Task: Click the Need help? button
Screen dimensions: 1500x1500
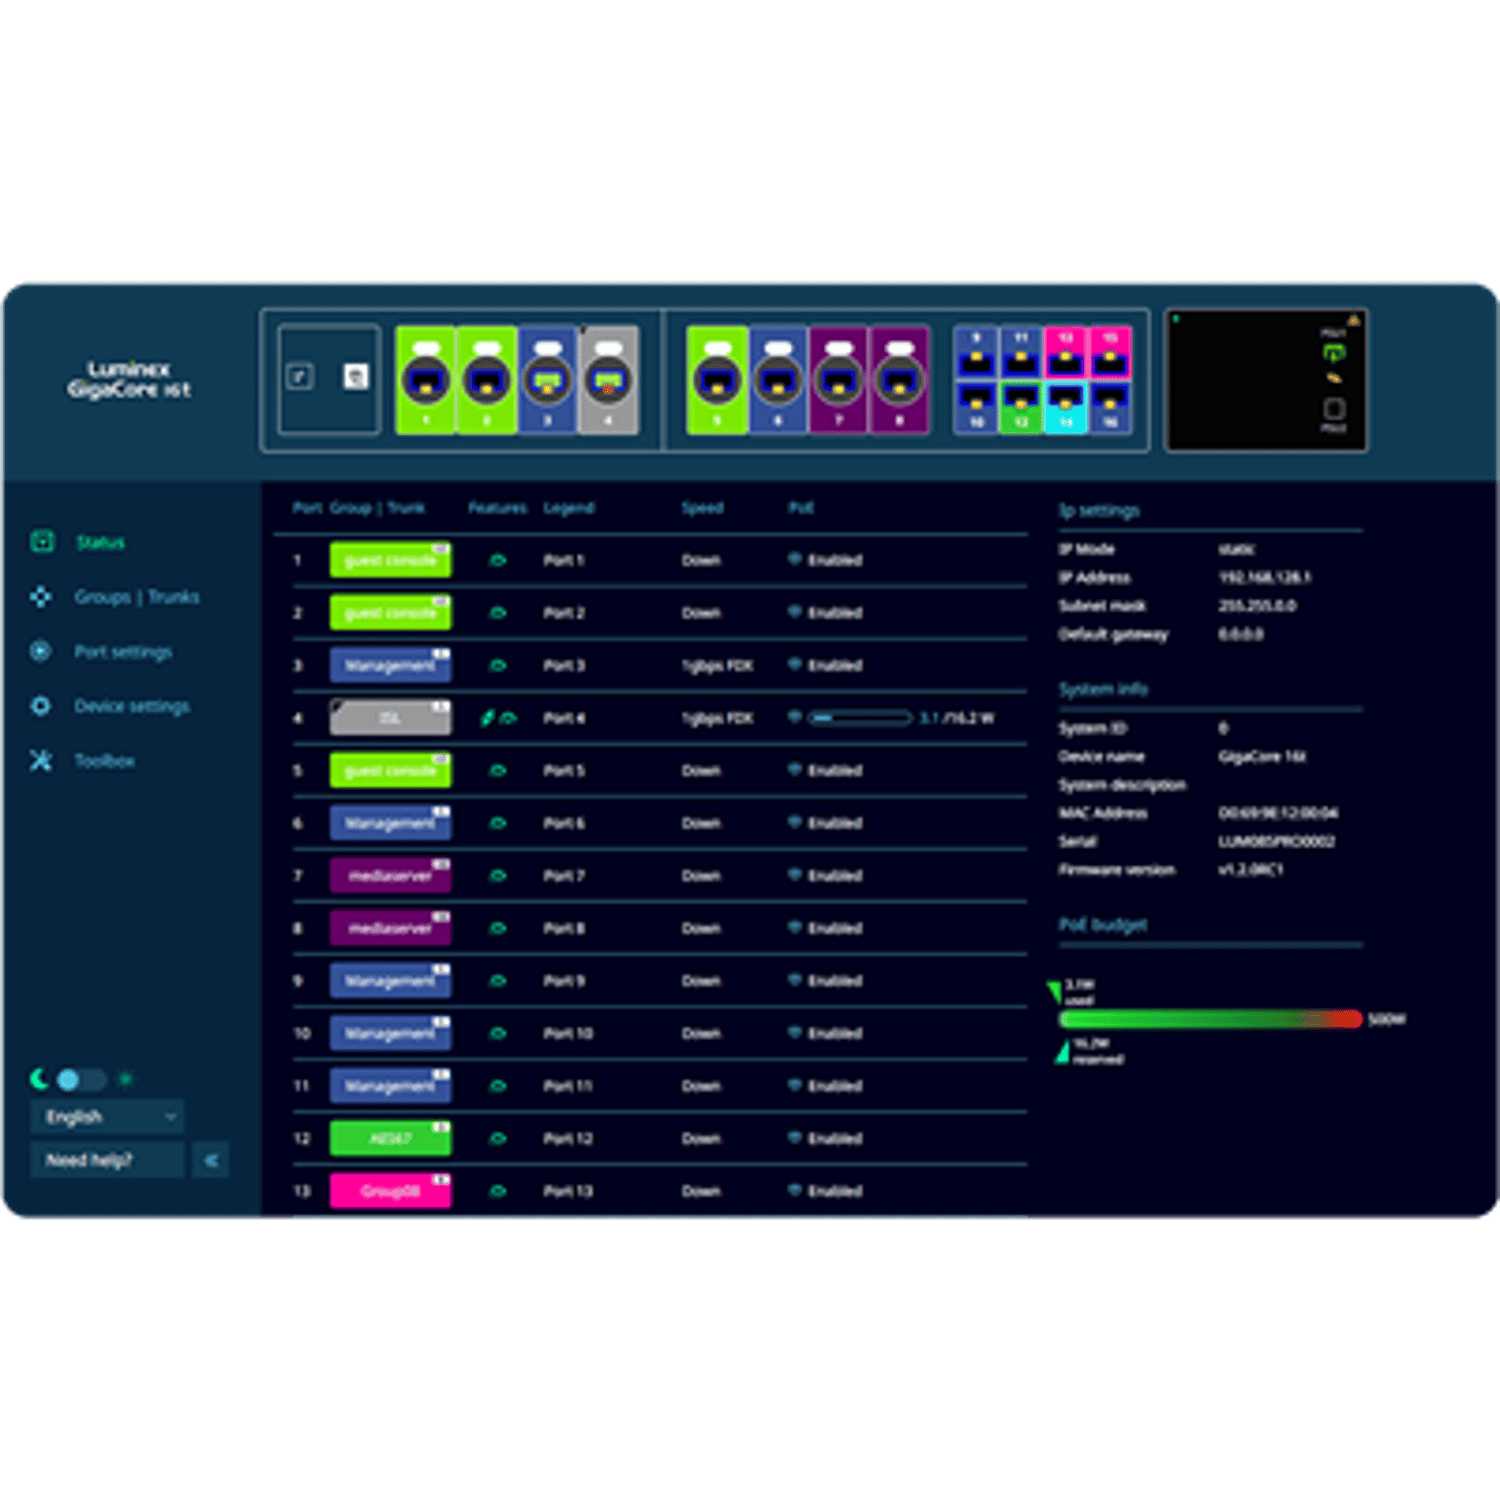Action: point(107,1160)
